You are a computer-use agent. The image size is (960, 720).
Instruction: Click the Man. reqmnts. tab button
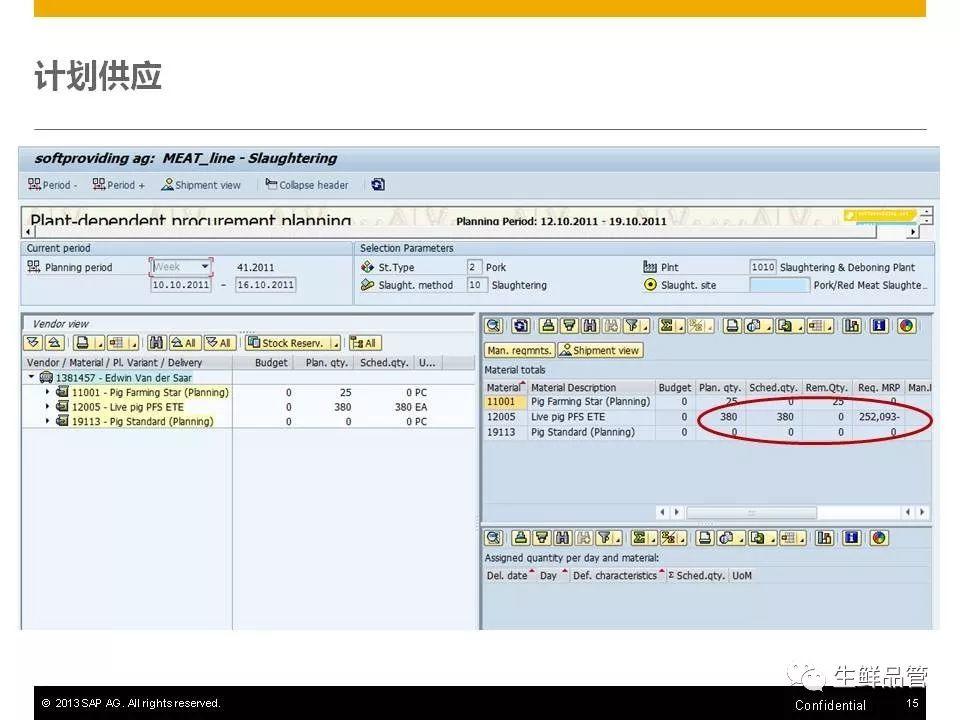[519, 350]
